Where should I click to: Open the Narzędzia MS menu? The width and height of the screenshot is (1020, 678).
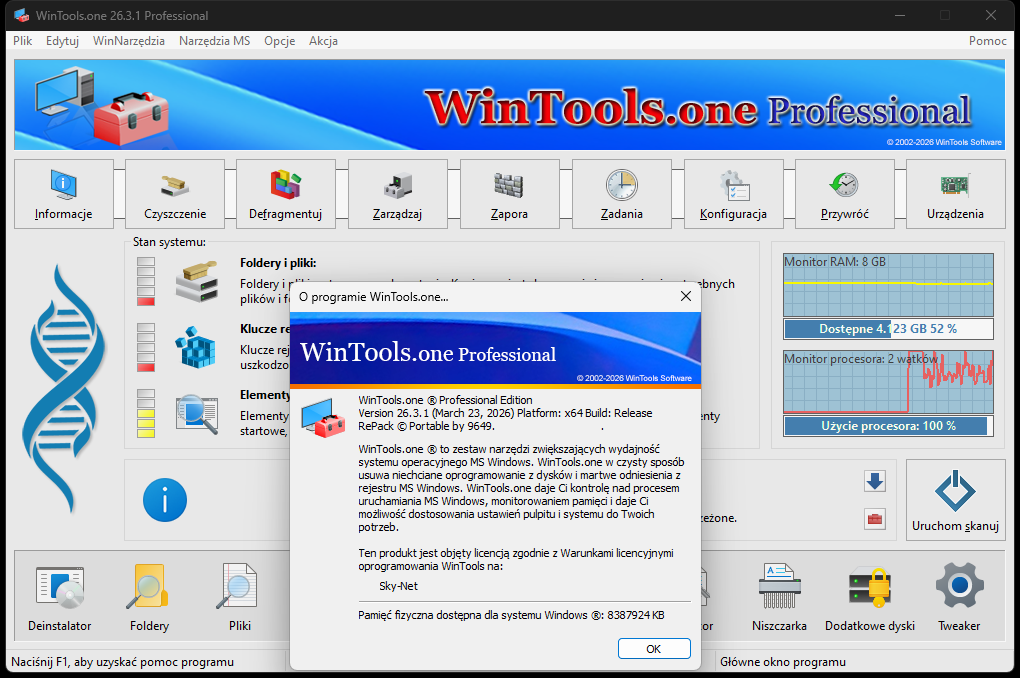[x=215, y=40]
